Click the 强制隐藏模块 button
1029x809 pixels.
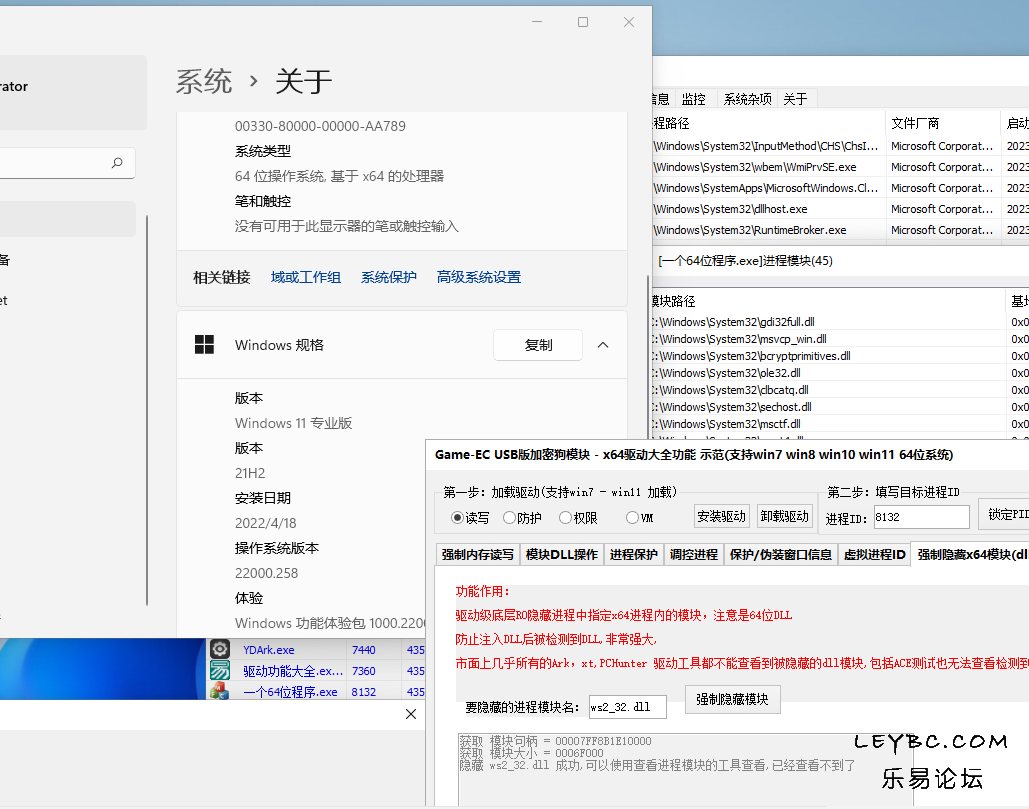[x=732, y=699]
